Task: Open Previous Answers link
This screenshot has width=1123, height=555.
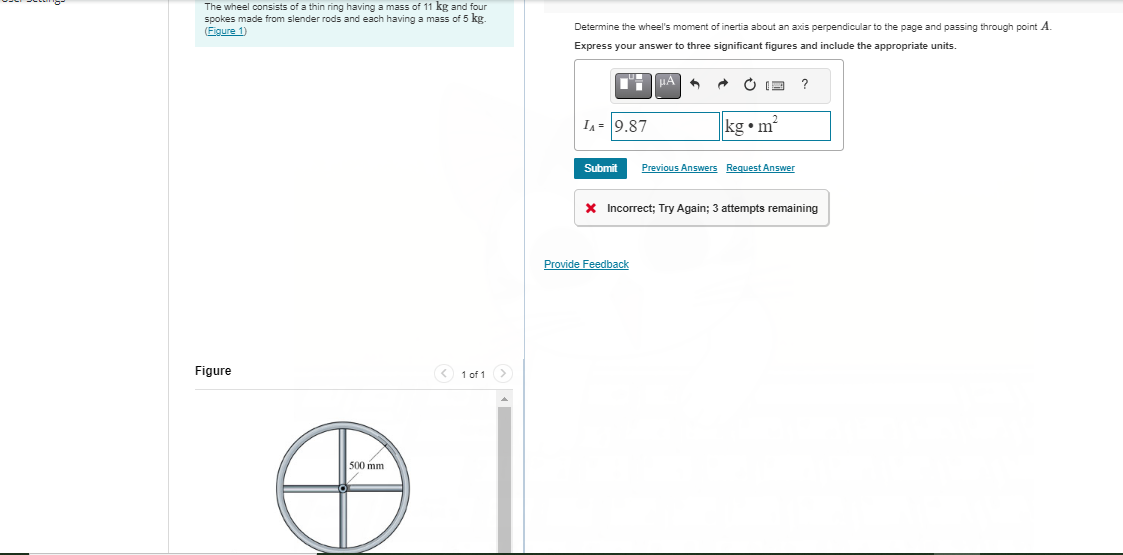Action: pos(679,168)
